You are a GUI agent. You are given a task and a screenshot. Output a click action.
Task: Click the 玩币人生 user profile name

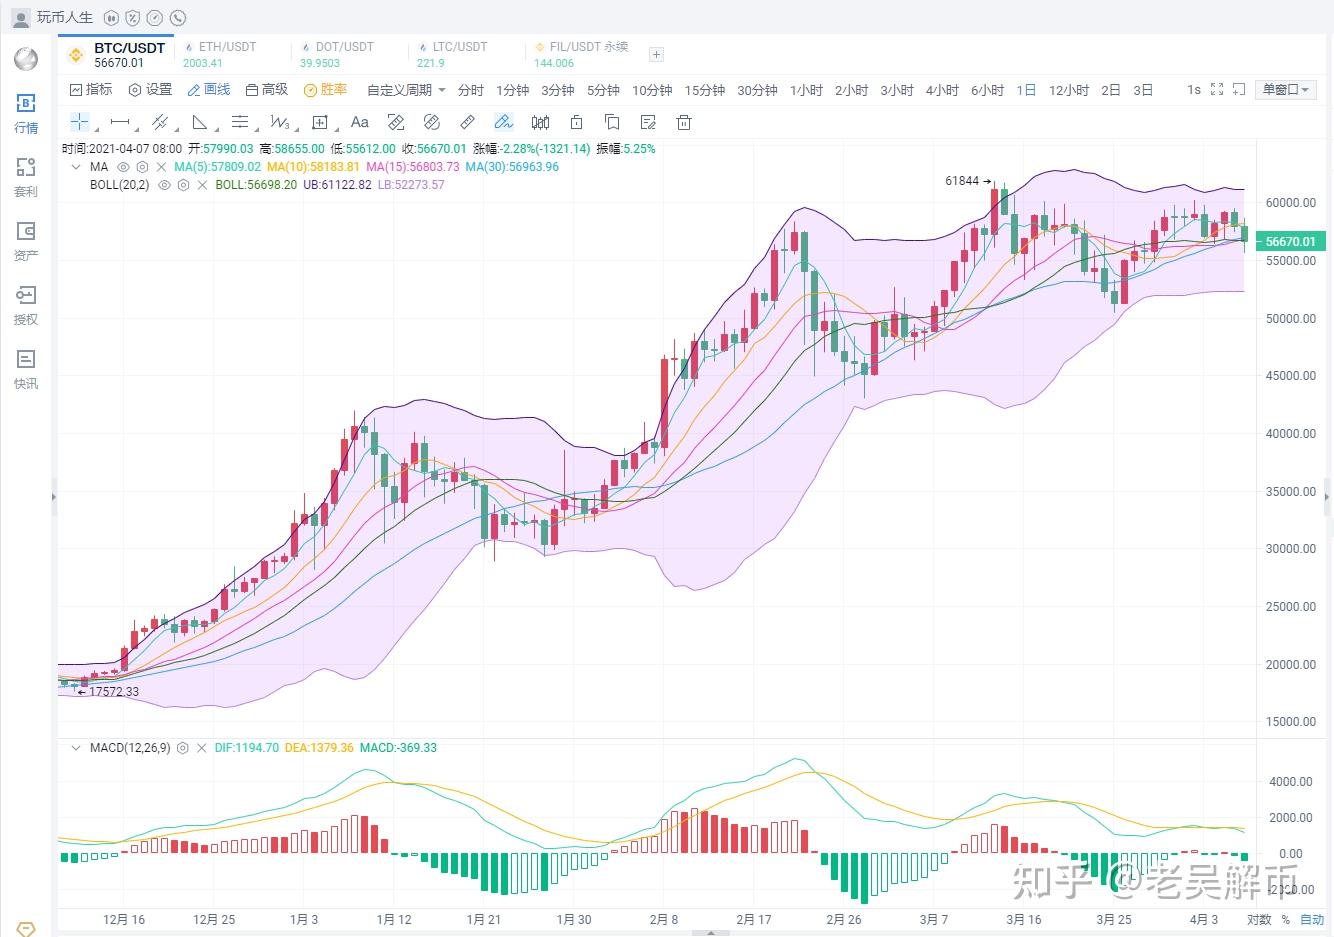tap(65, 18)
